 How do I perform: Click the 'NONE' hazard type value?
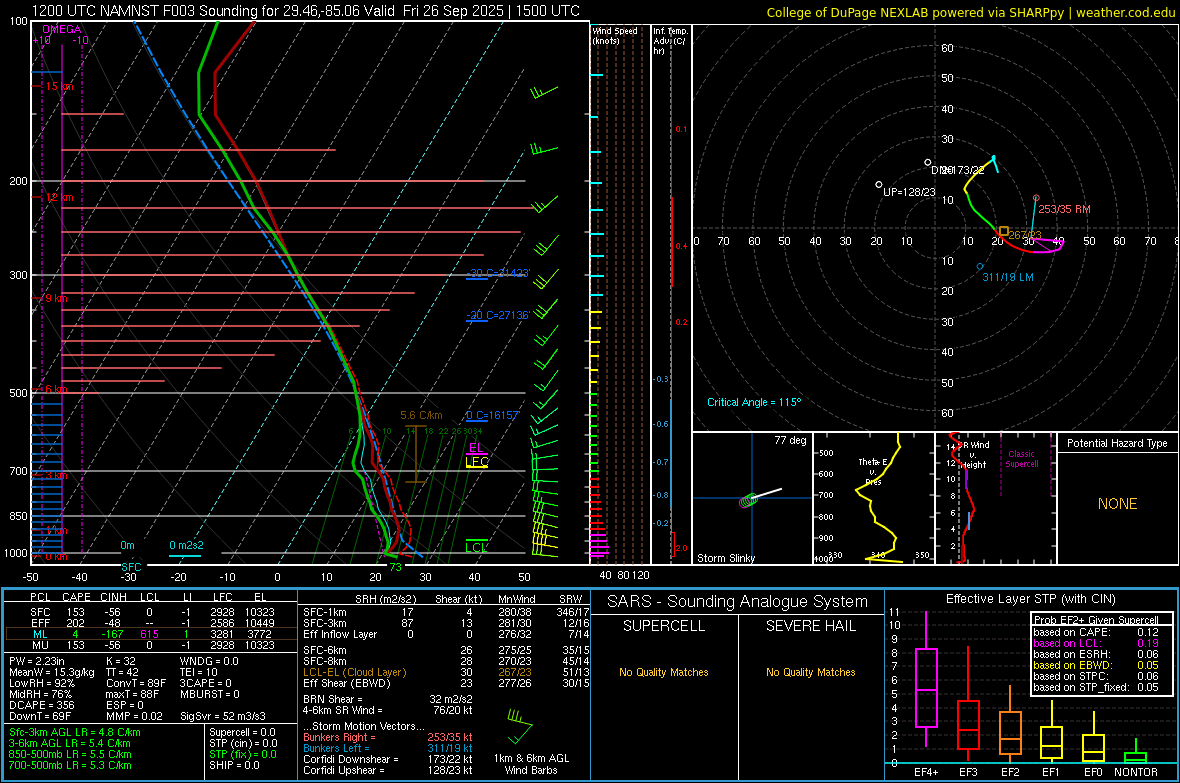[1118, 504]
